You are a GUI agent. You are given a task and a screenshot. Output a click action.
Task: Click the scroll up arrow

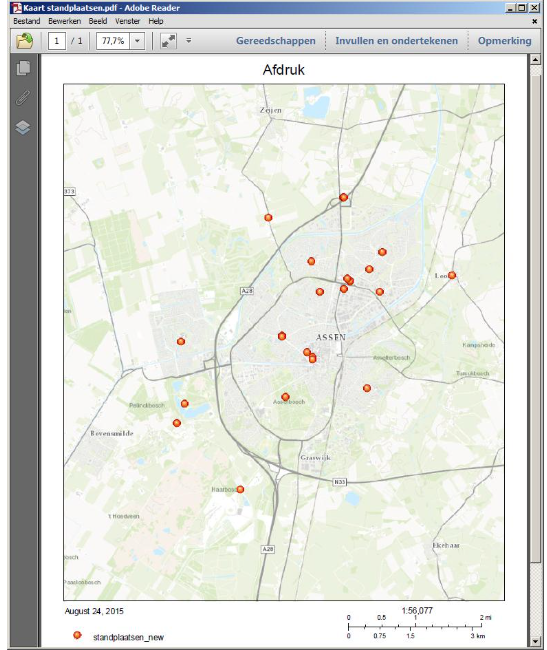535,60
